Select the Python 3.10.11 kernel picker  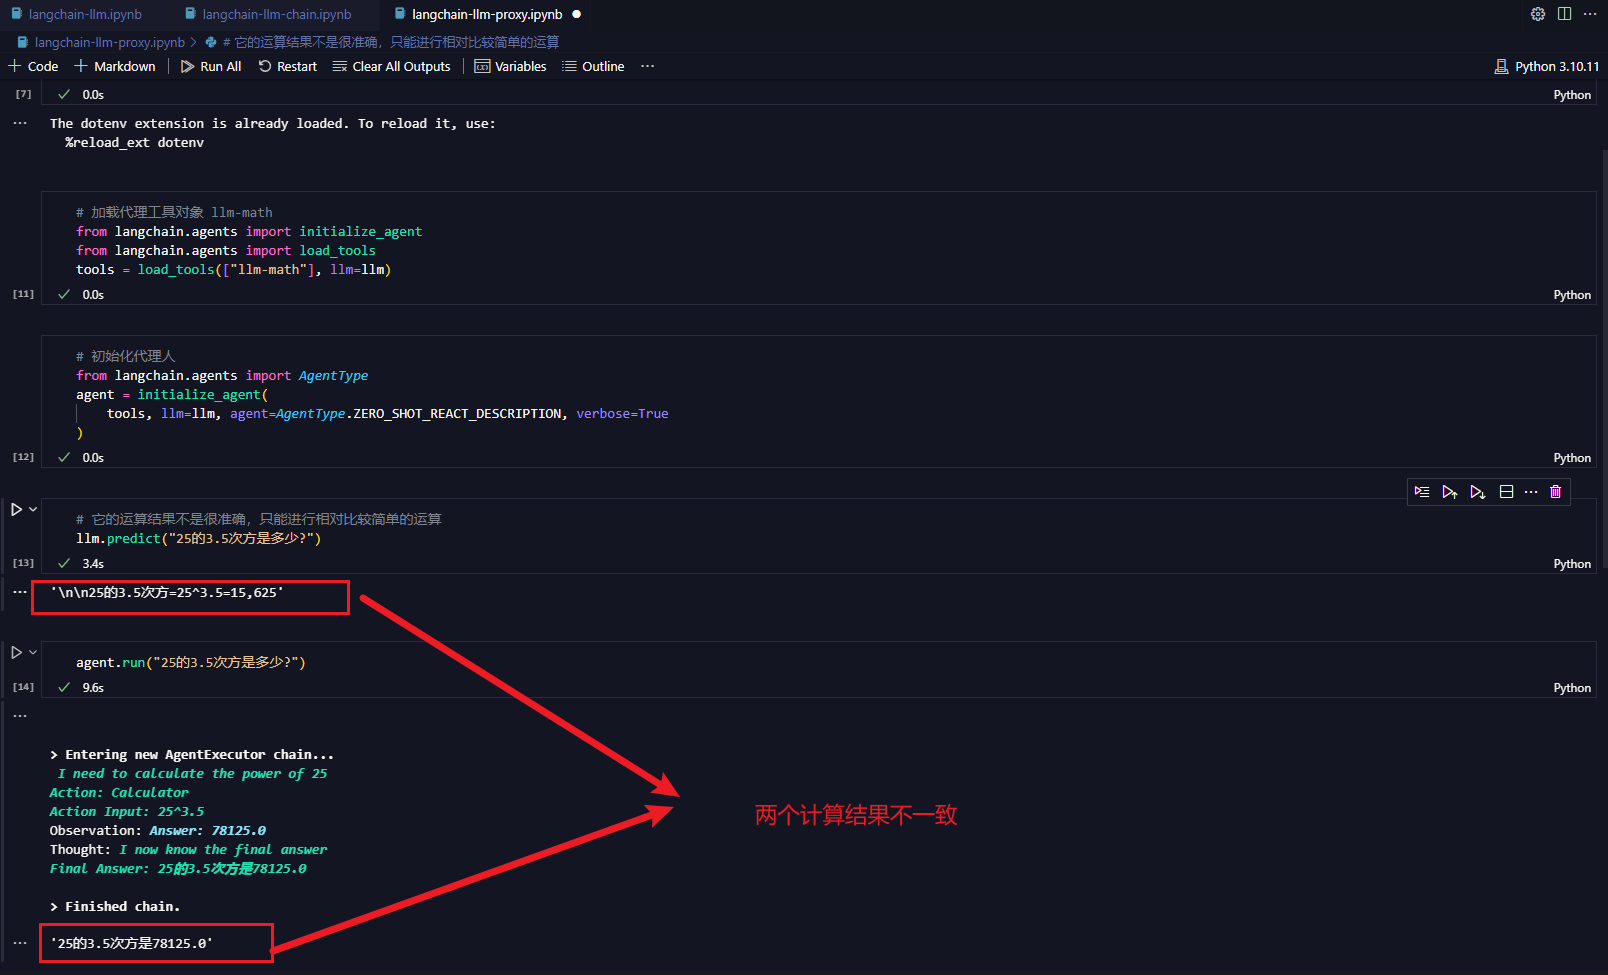click(1547, 66)
